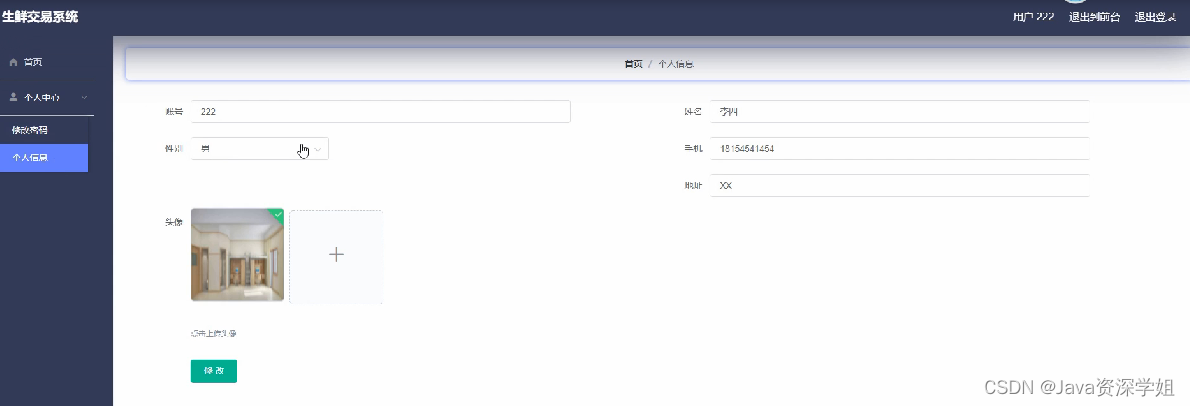Click the 生鲜交易系统 title

40,17
